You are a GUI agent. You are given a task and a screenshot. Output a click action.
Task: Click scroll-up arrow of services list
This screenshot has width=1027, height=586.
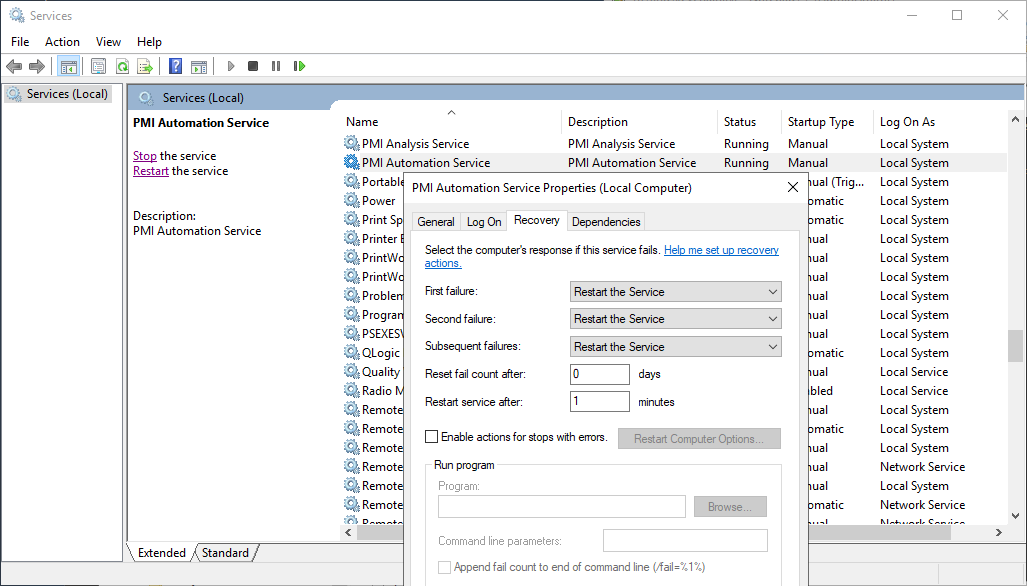(1015, 119)
